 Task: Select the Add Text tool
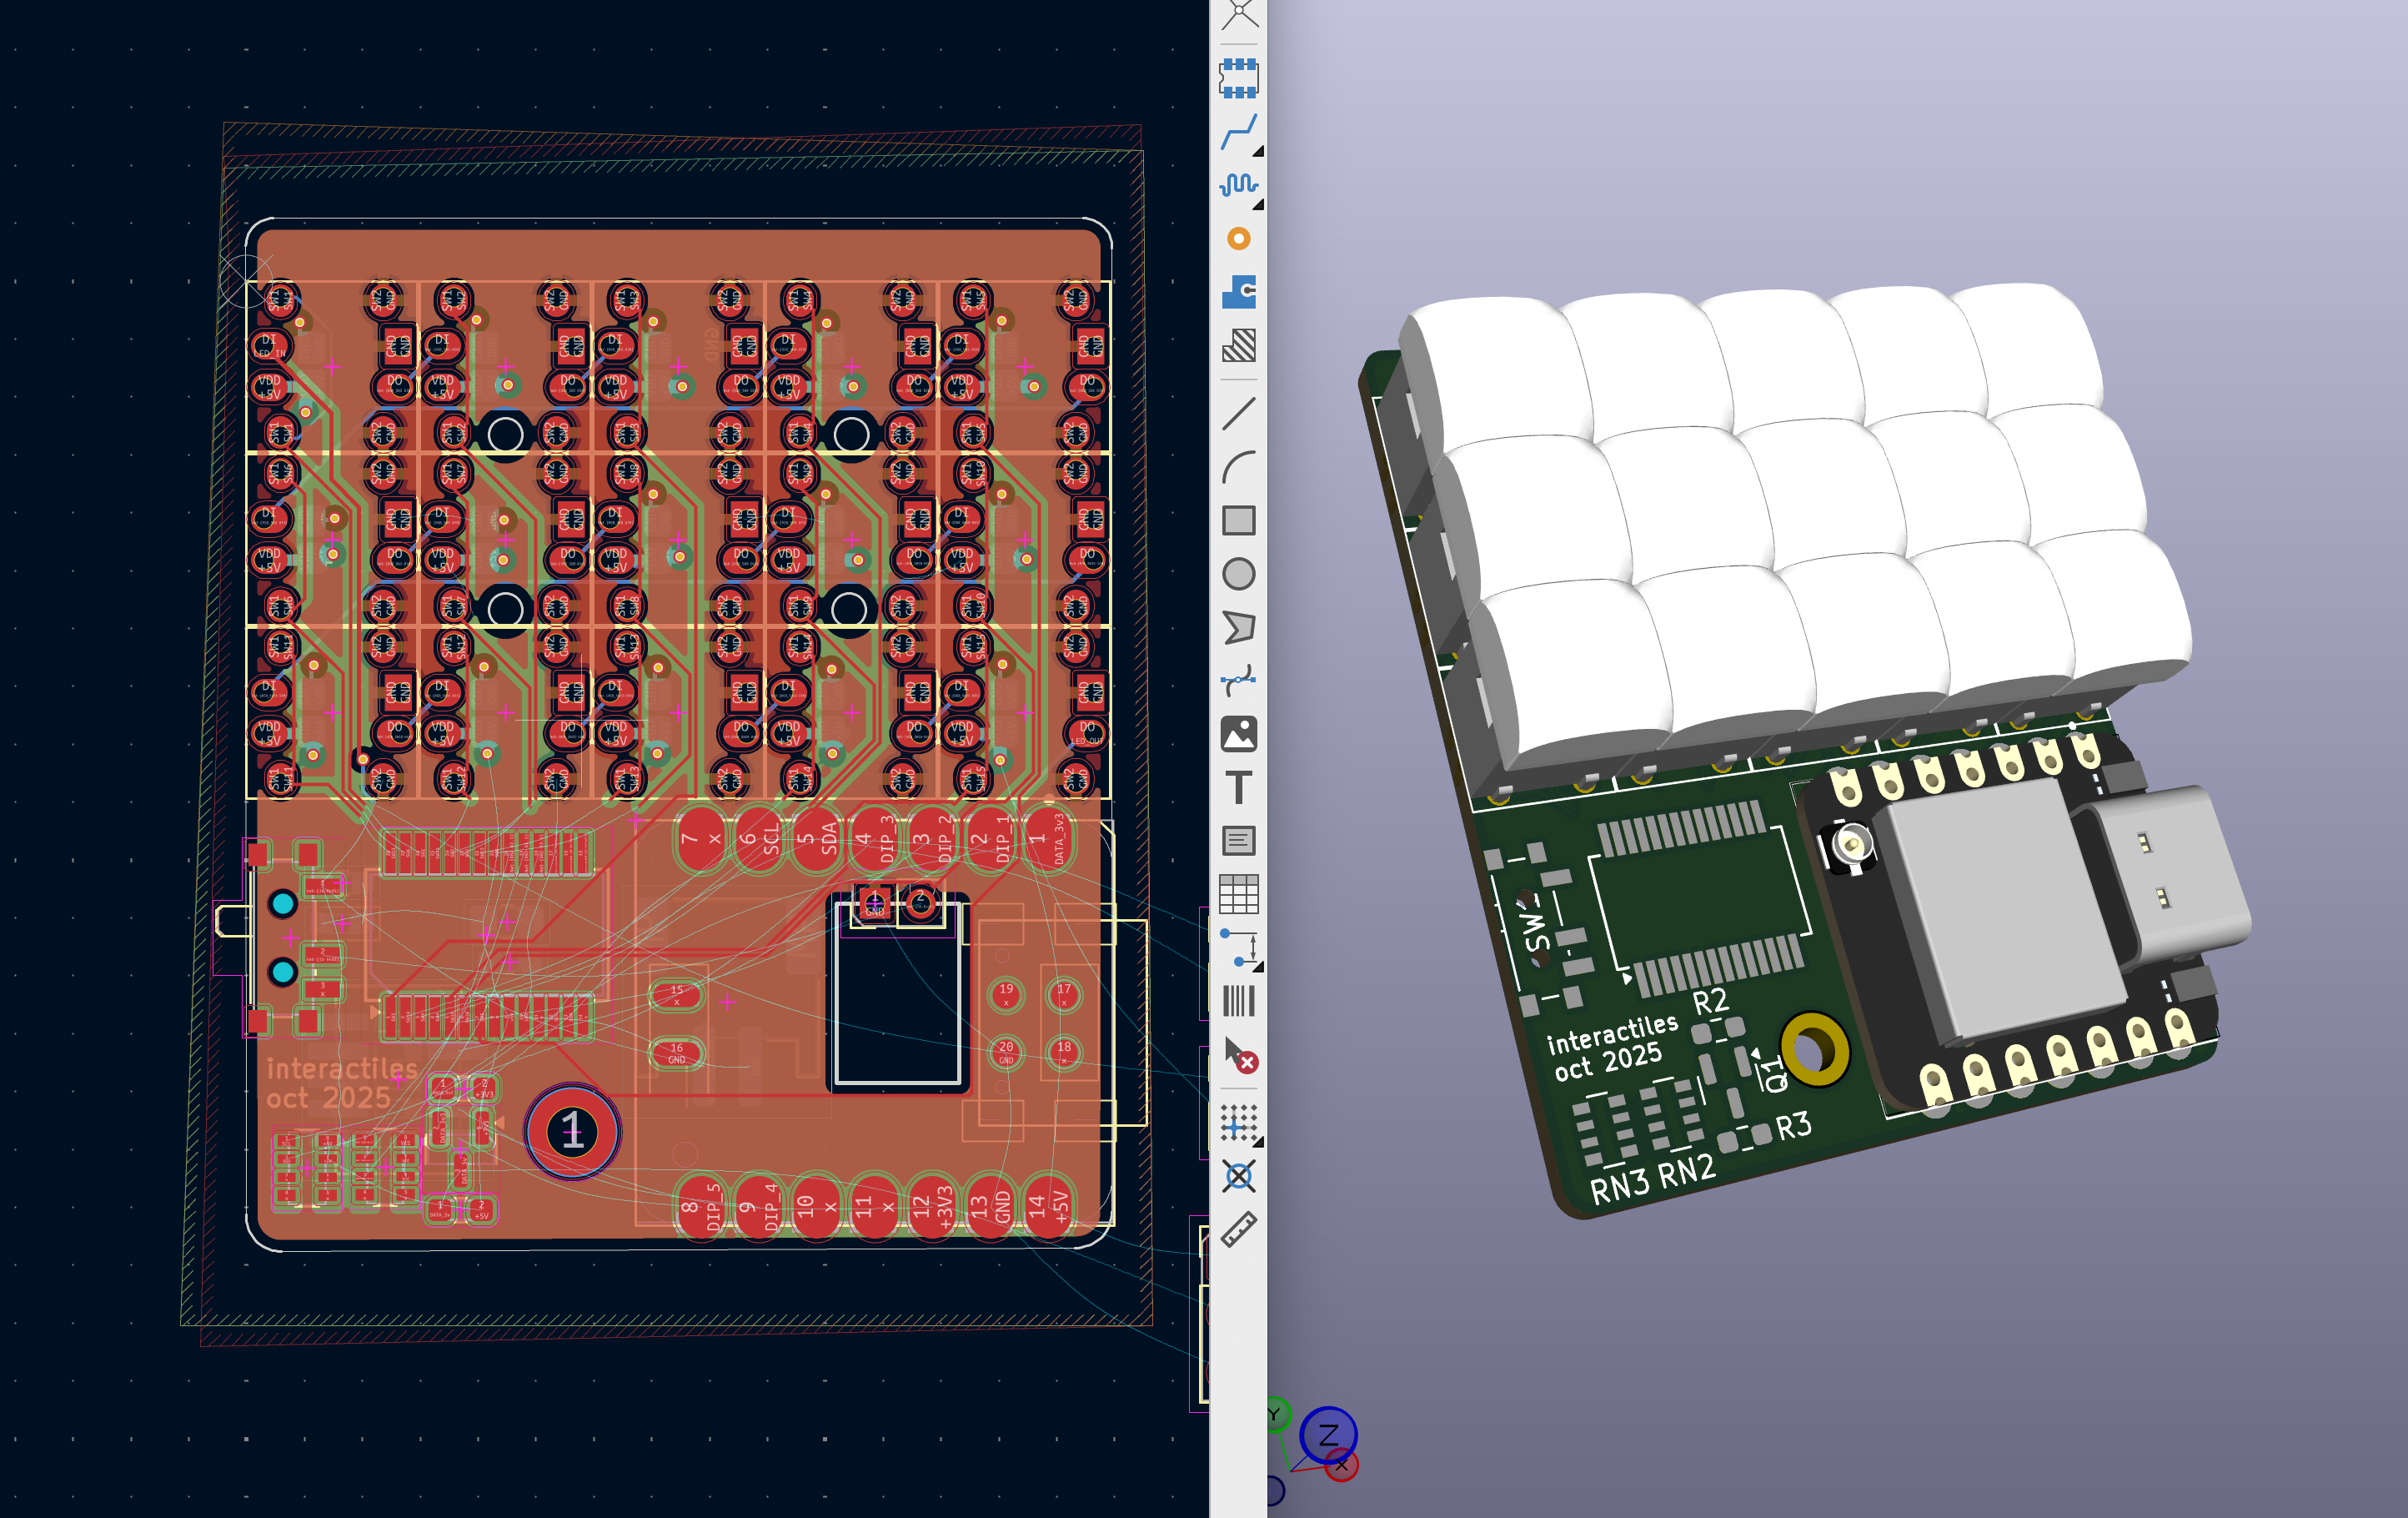pos(1238,788)
